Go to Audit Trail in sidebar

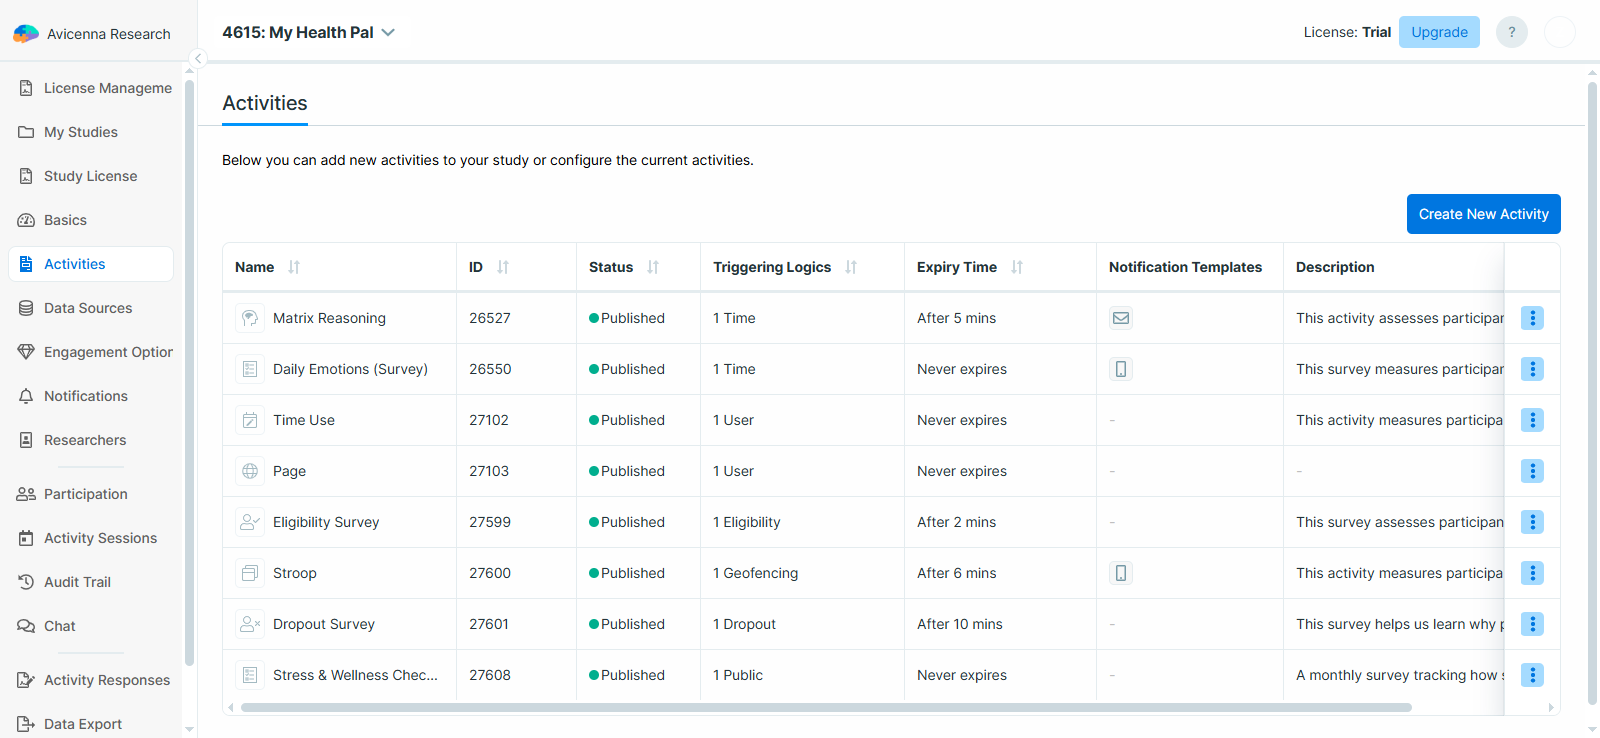(x=77, y=582)
